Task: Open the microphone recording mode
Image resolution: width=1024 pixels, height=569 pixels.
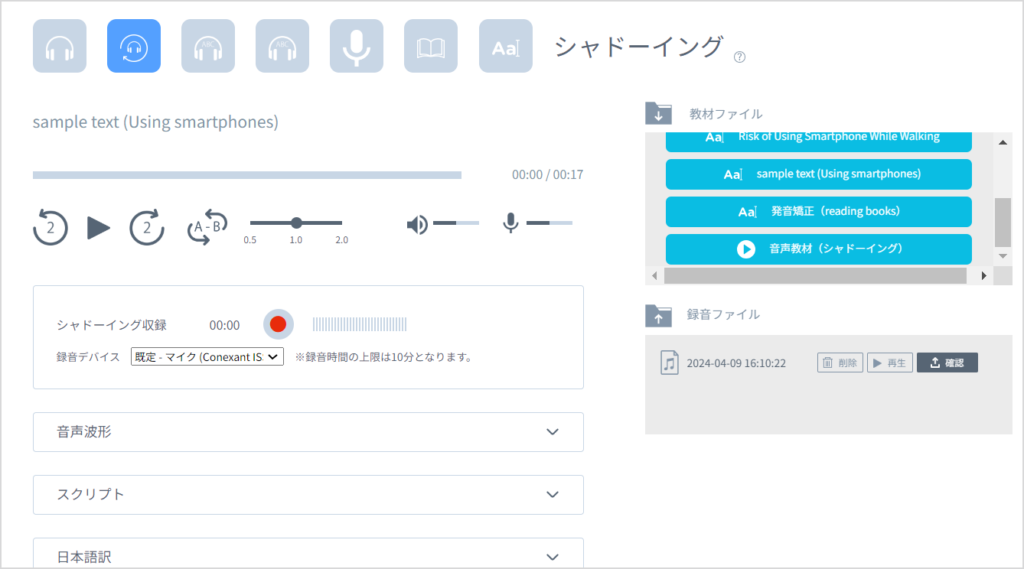Action: 357,46
